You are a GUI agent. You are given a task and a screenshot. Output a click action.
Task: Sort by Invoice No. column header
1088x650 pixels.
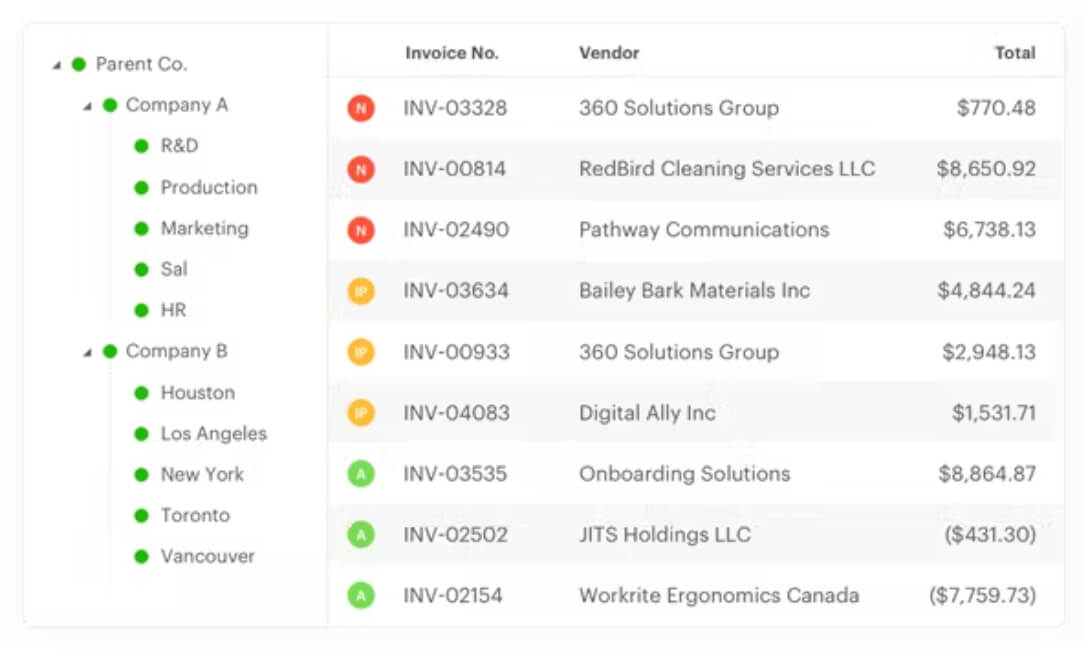coord(452,53)
